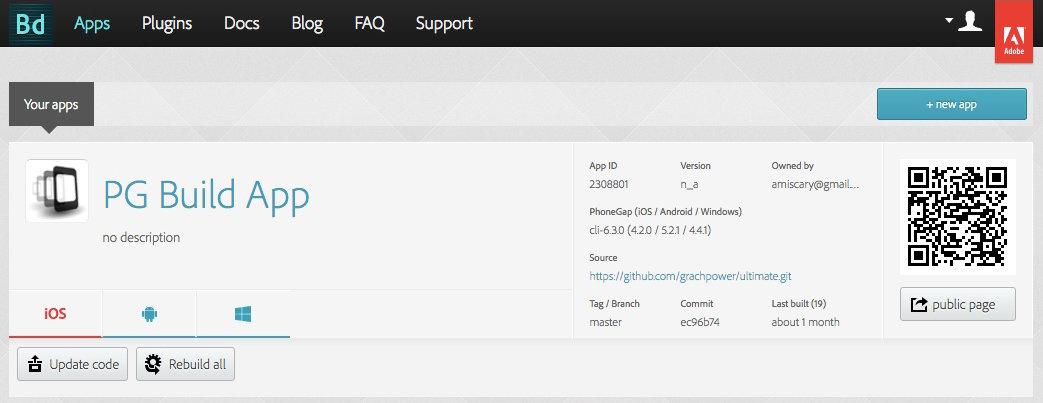Click the 'Source' label
The height and width of the screenshot is (403, 1043).
click(x=603, y=257)
